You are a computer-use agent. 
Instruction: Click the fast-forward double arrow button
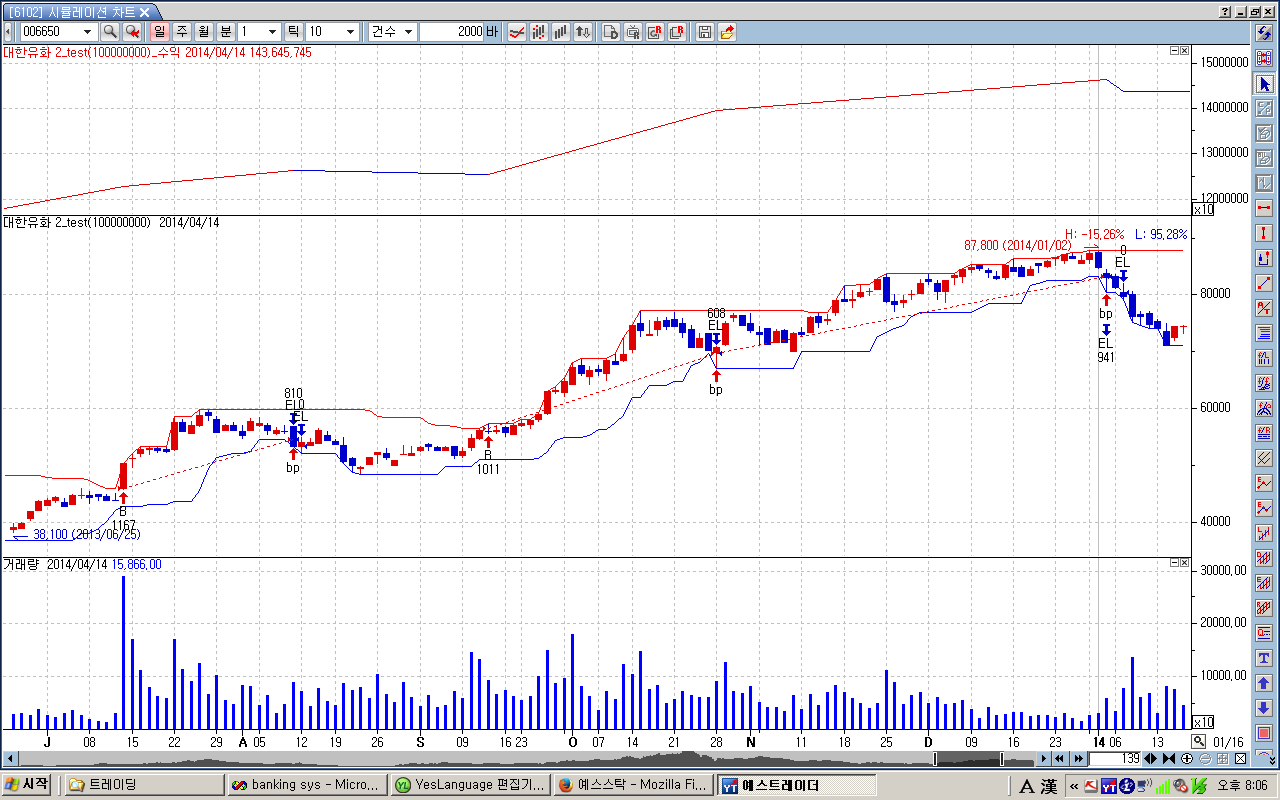[x=1078, y=758]
